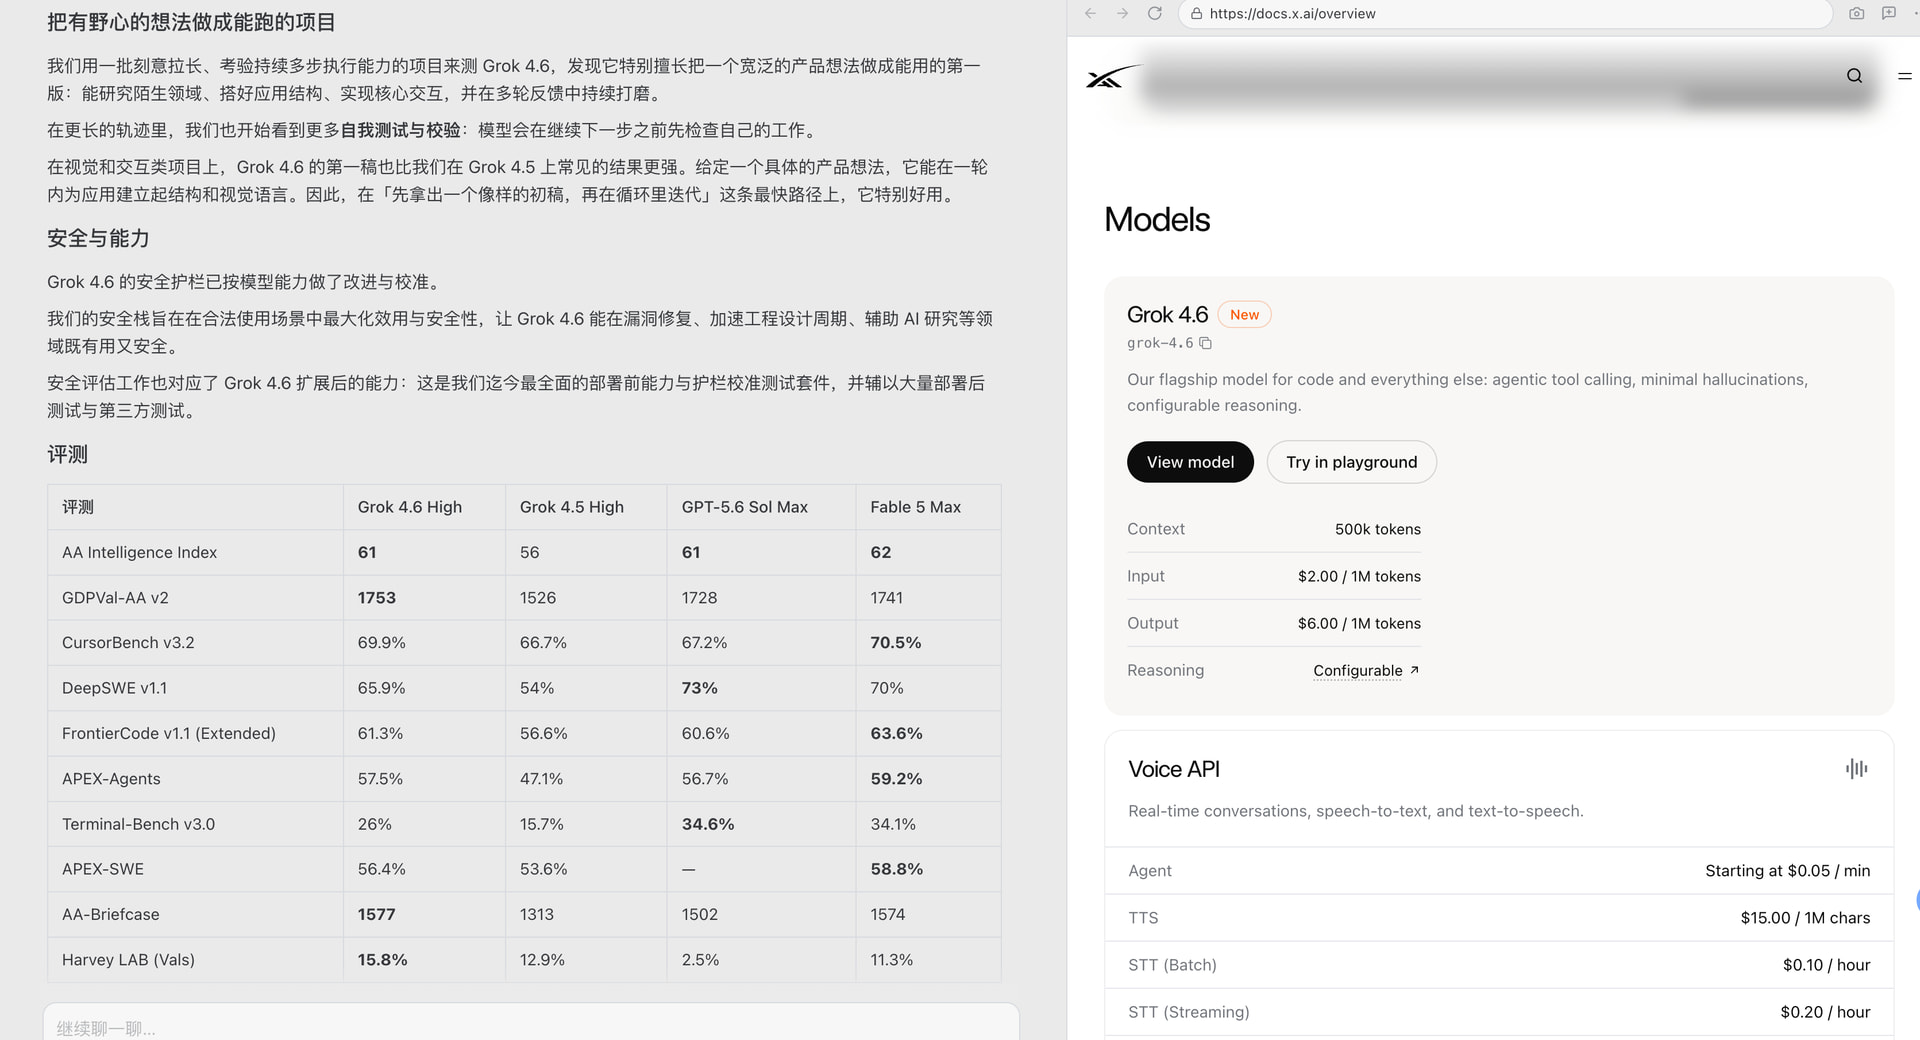Click the Harvey LAB (Vals) row label
The width and height of the screenshot is (1920, 1040).
128,960
